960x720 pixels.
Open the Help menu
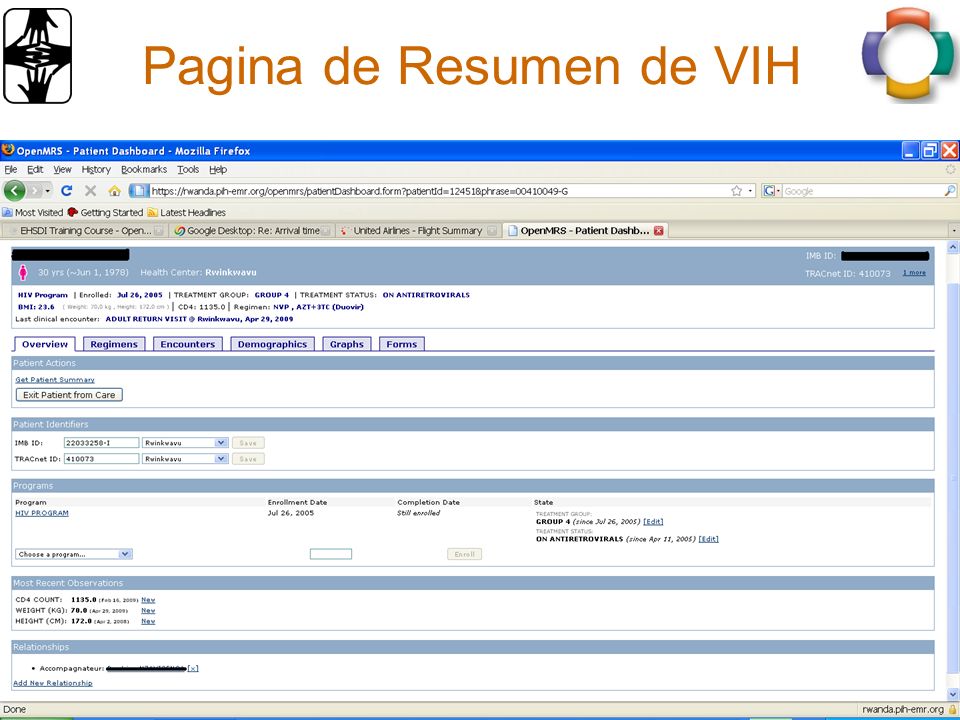point(218,170)
